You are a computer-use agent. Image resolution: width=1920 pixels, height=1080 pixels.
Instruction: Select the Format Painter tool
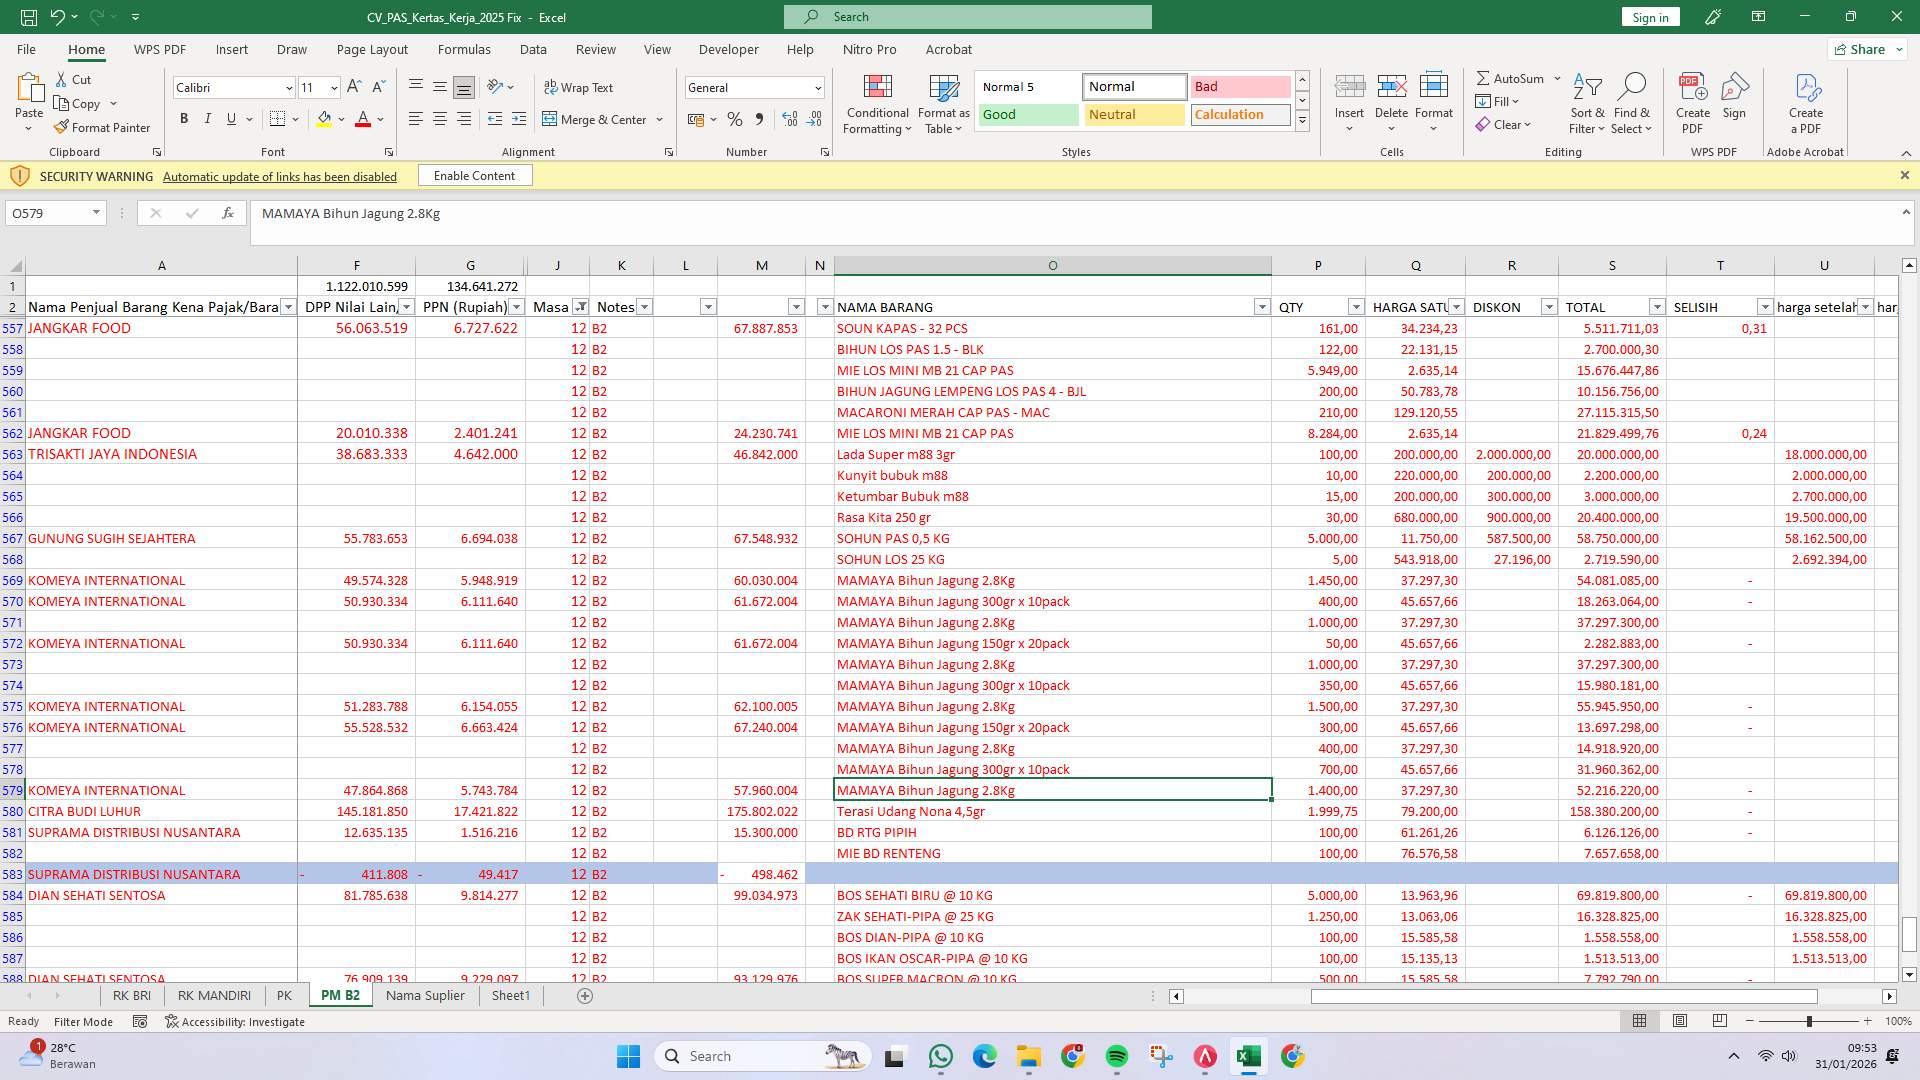[x=103, y=127]
